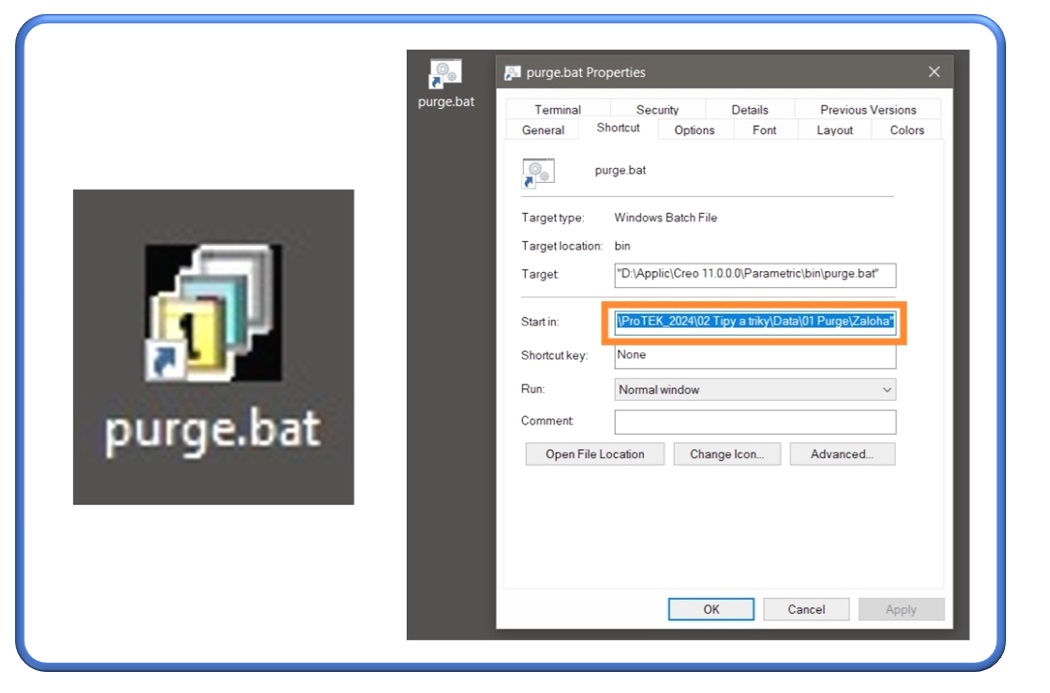
Task: Switch to the Terminal tab
Action: [x=557, y=110]
